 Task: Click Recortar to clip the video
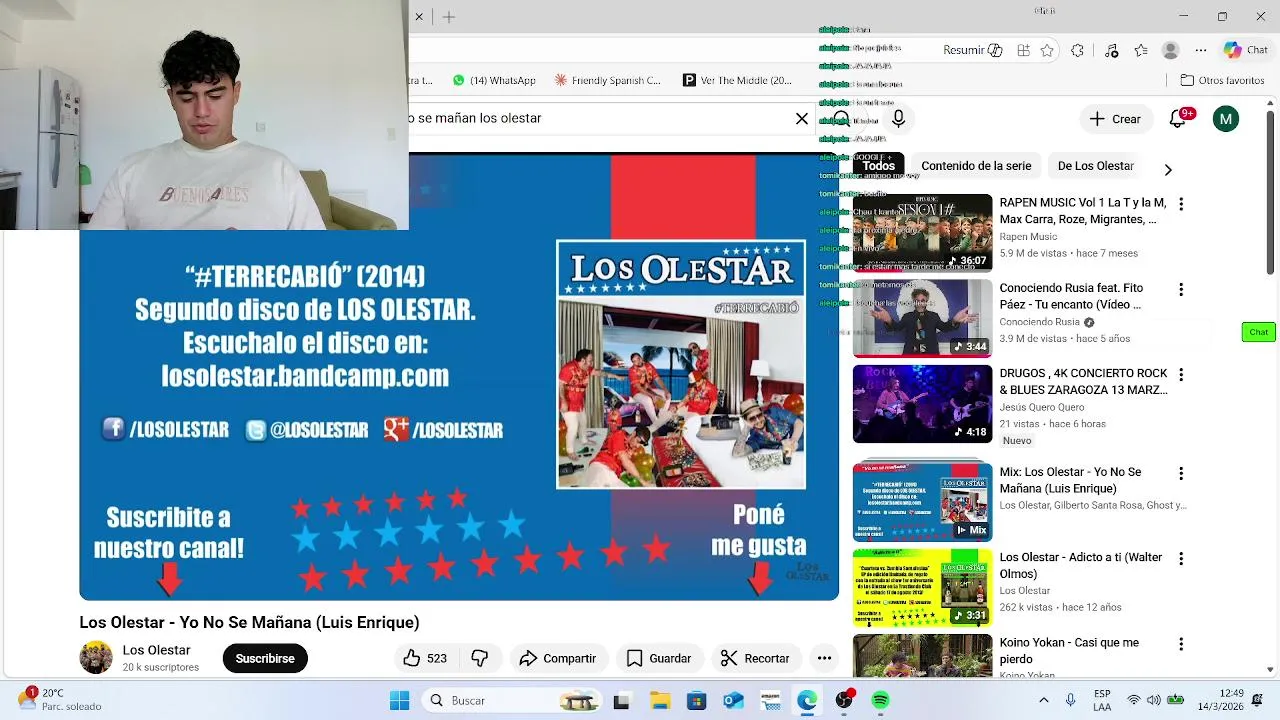[755, 658]
